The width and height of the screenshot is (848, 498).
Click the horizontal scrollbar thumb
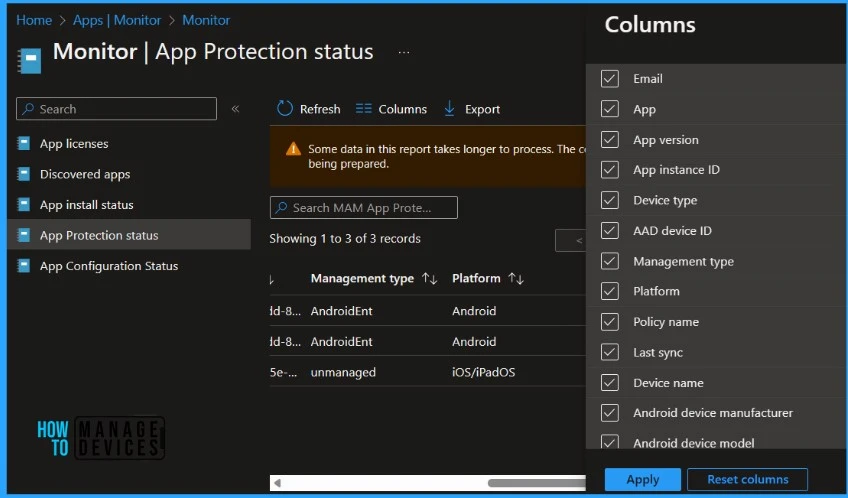536,483
